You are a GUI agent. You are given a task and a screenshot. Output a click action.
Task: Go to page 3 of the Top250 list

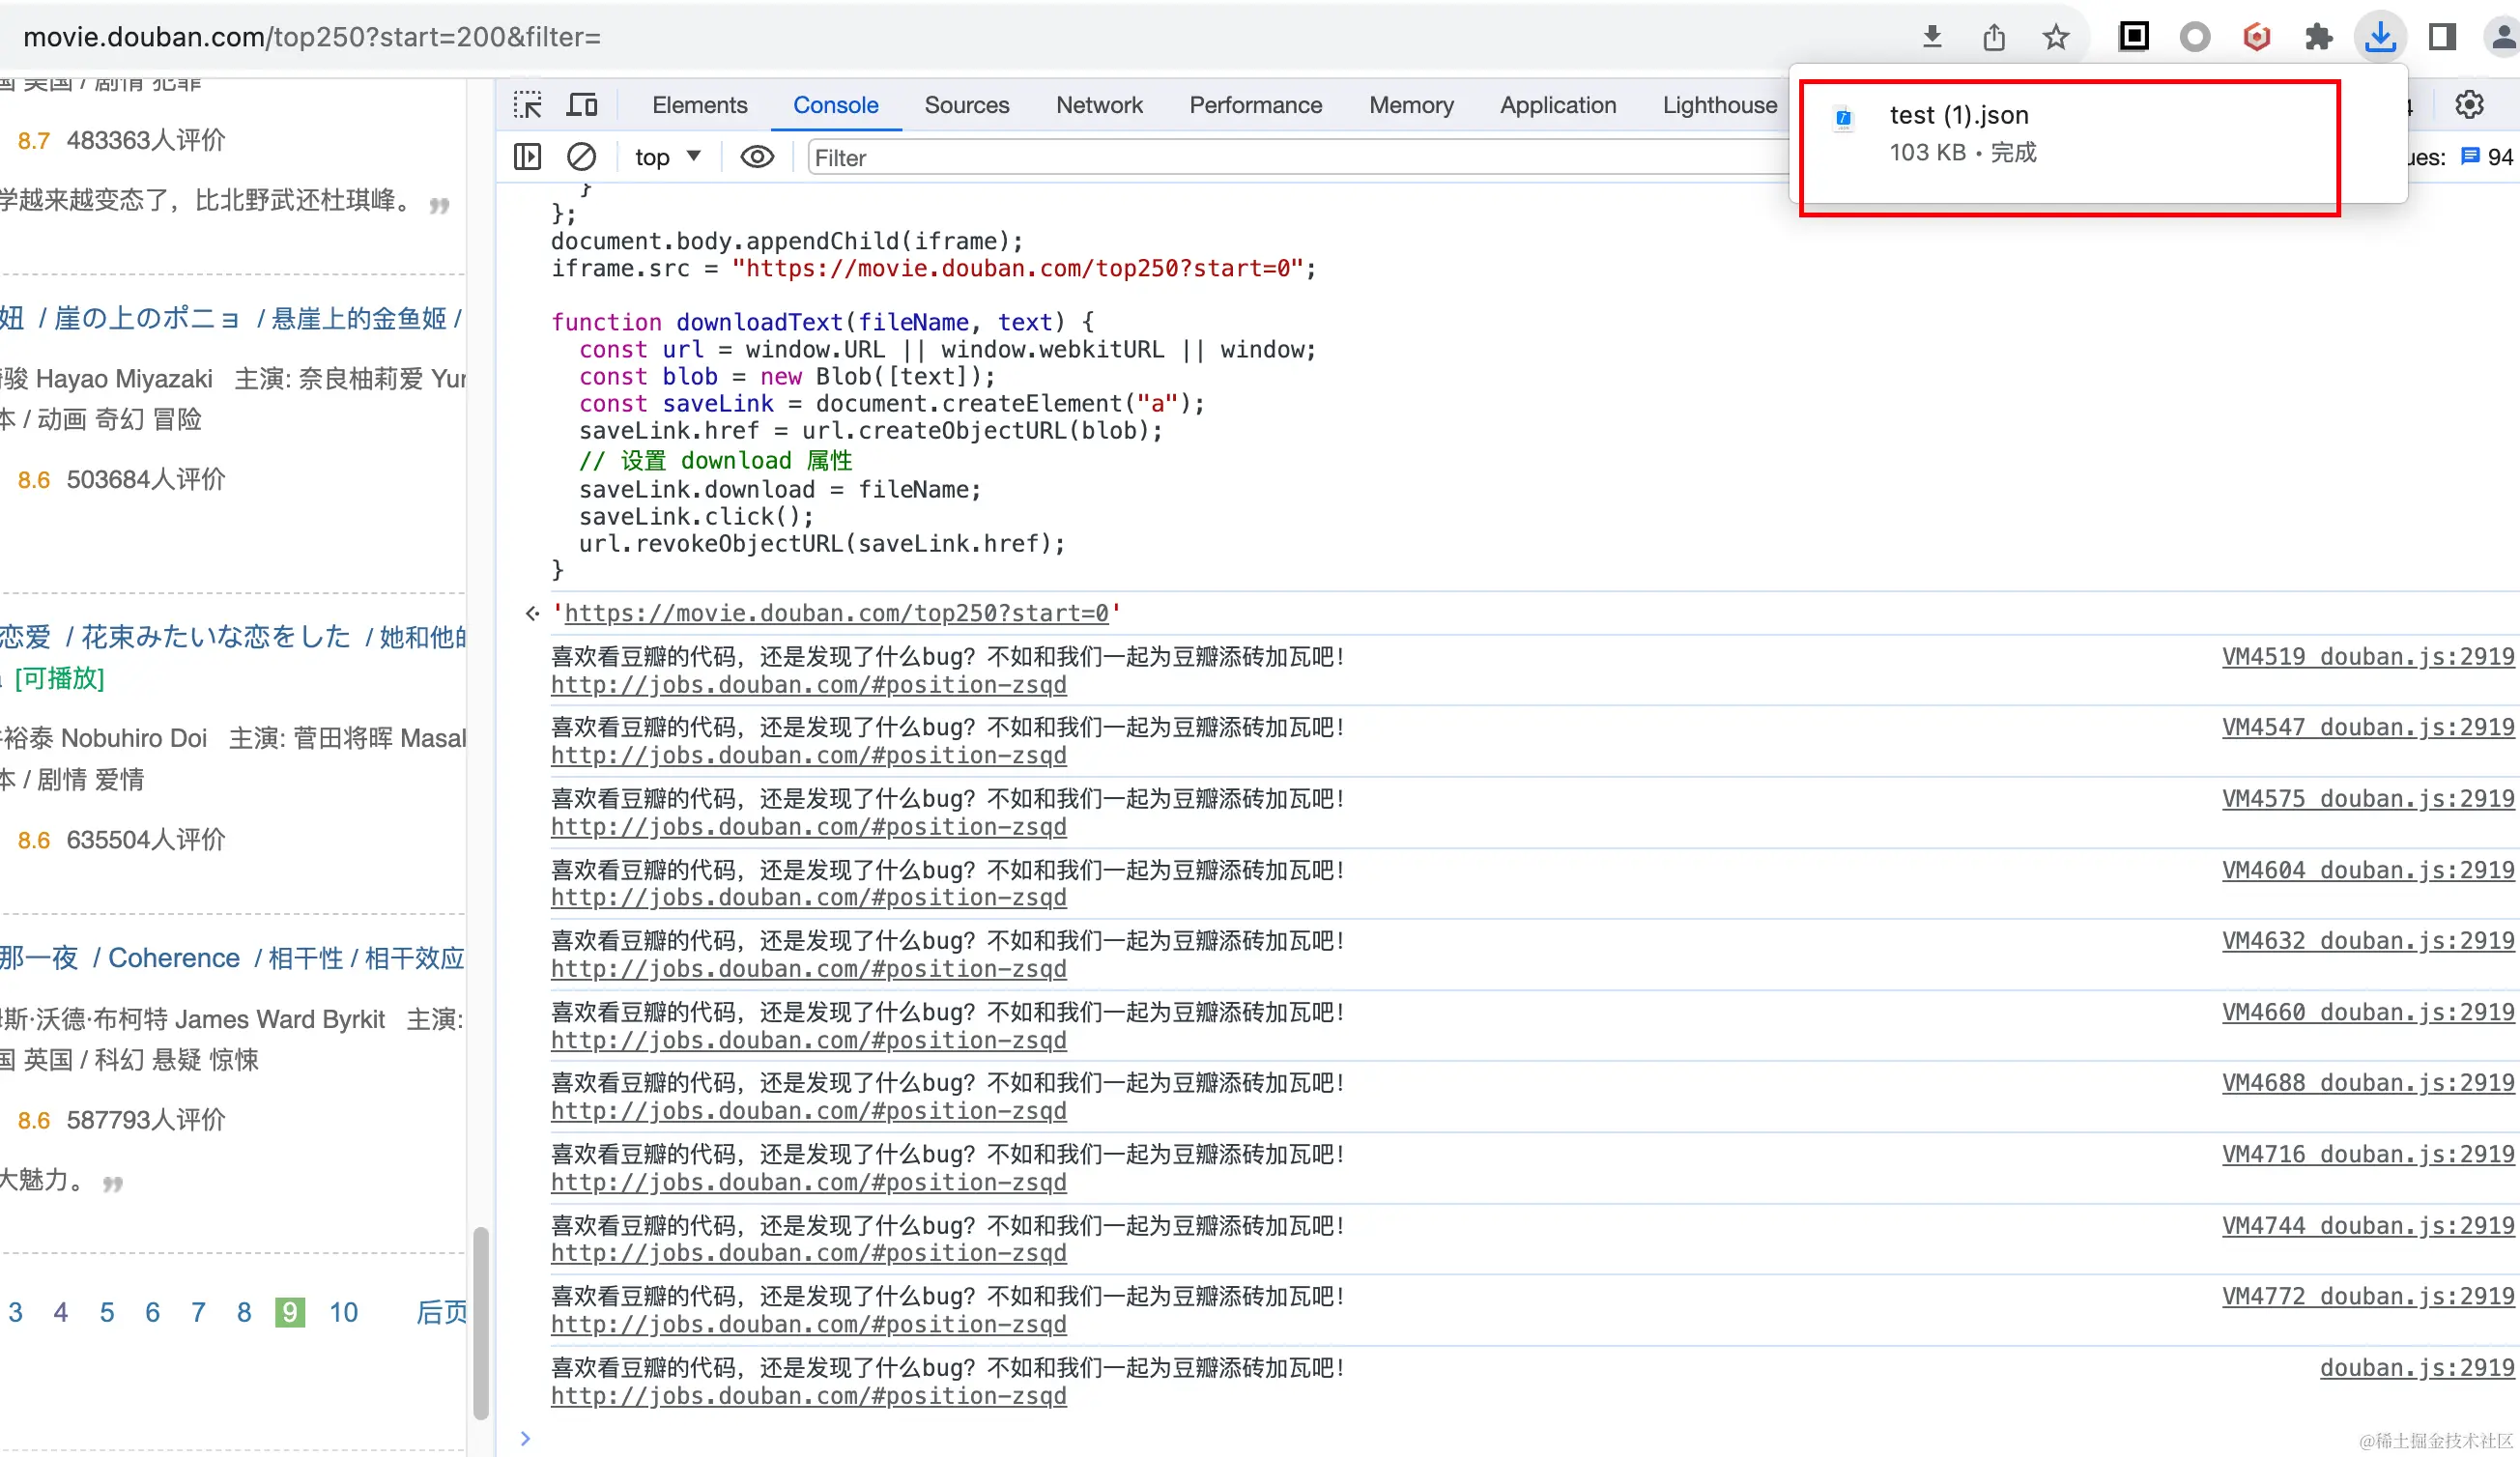[x=15, y=1312]
